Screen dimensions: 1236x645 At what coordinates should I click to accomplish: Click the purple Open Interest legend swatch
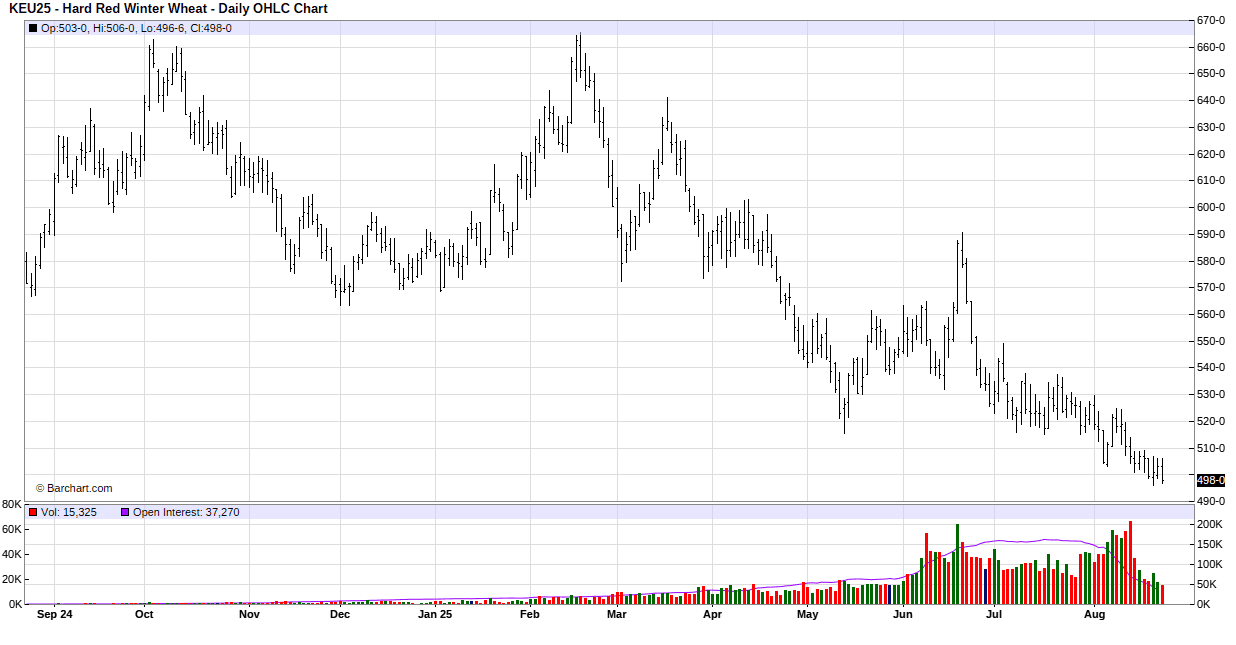point(125,512)
